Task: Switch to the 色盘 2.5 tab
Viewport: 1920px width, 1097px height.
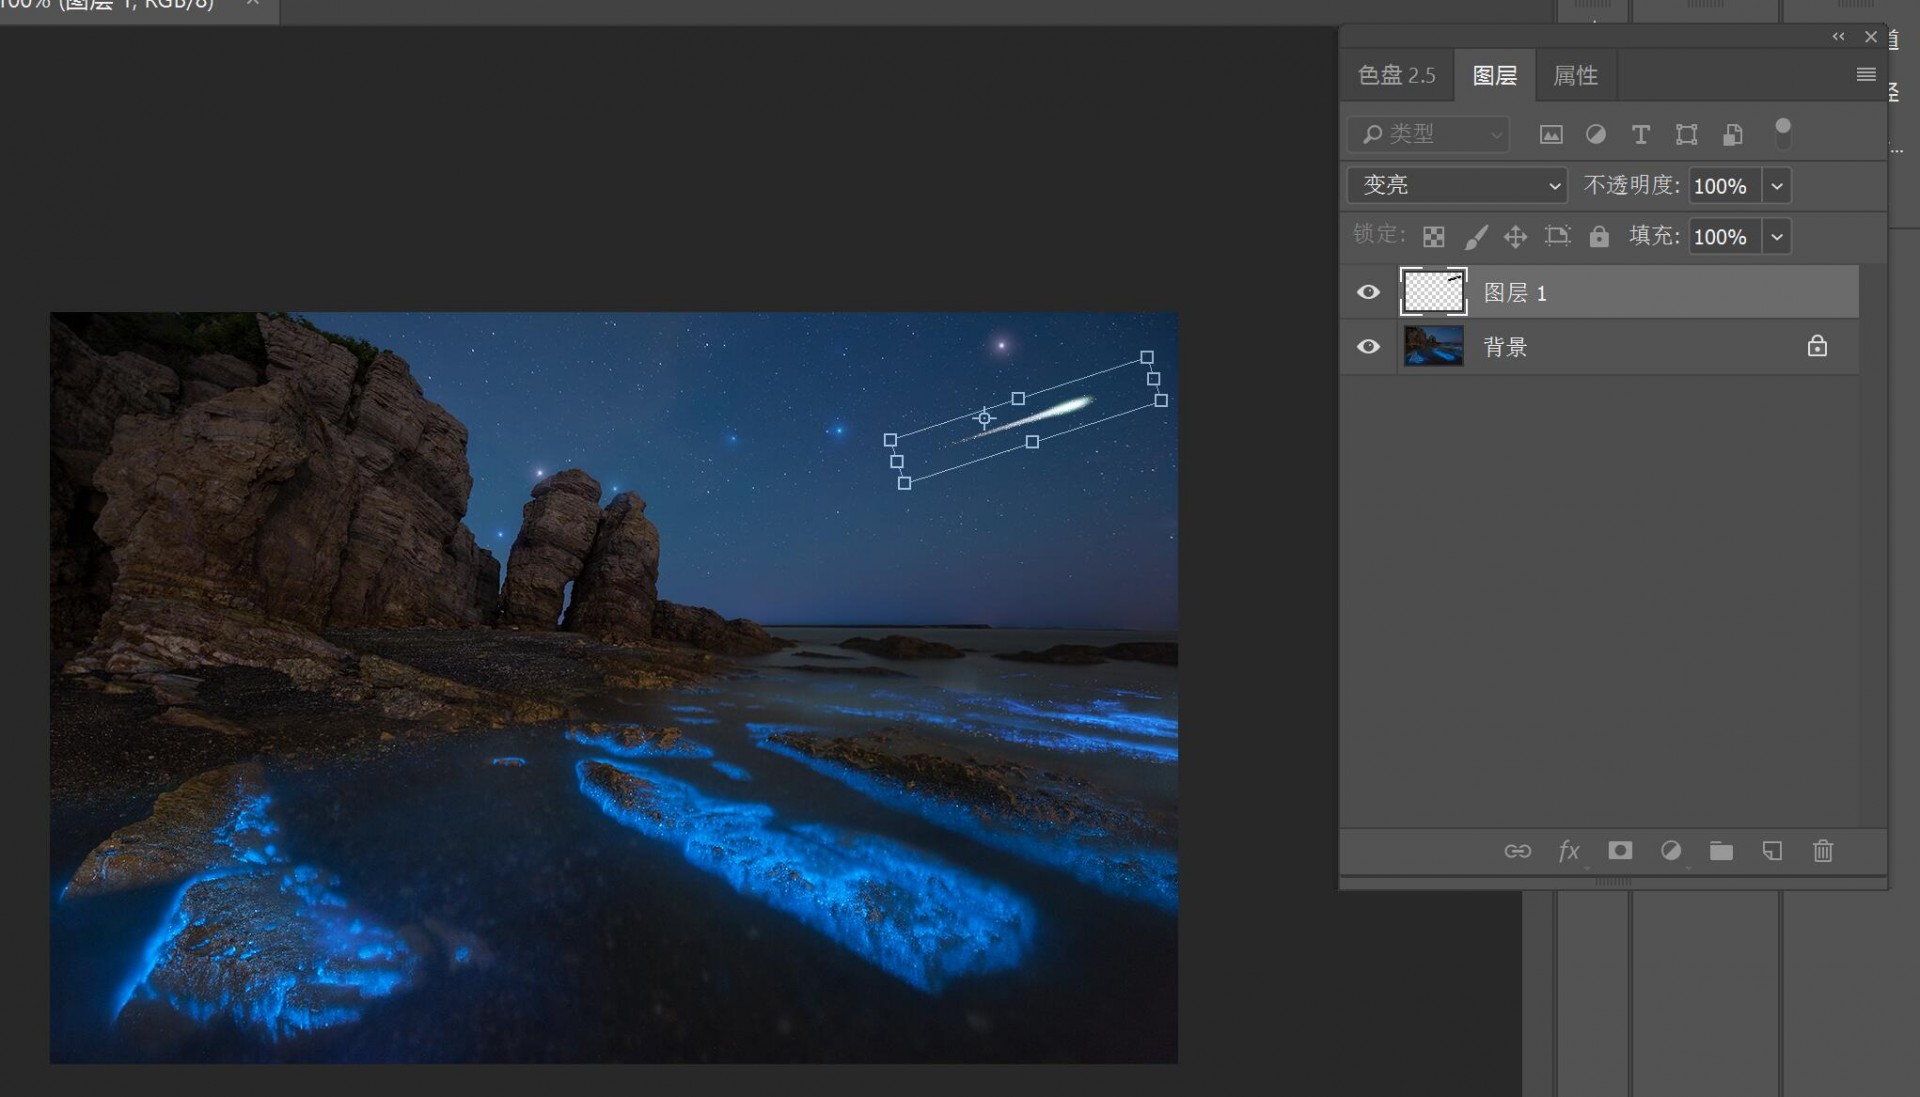Action: click(1396, 75)
